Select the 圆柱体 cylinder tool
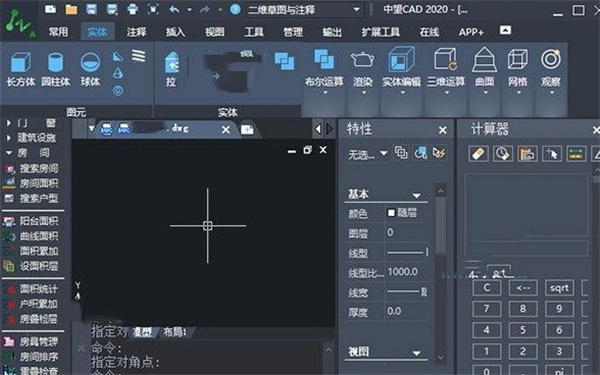This screenshot has height=375, width=600. [x=55, y=69]
